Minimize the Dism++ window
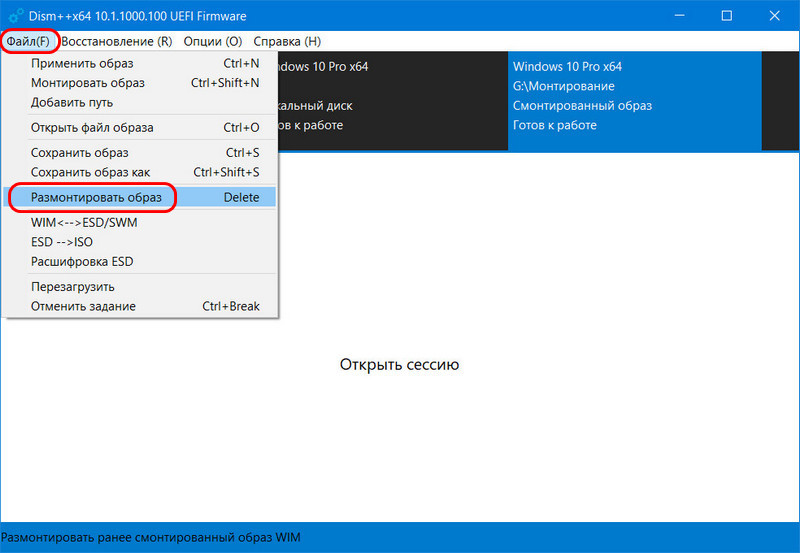 coord(680,16)
